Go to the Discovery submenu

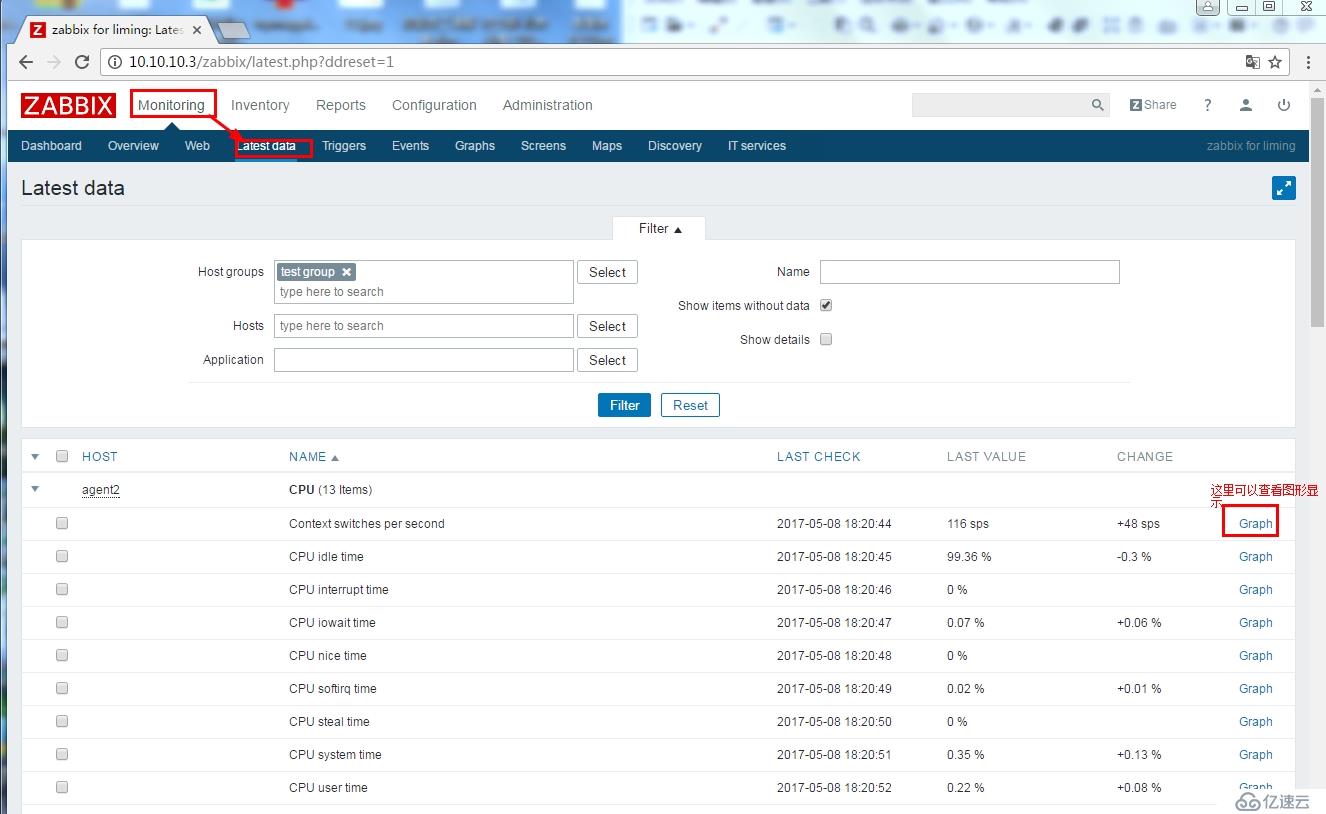pos(675,146)
